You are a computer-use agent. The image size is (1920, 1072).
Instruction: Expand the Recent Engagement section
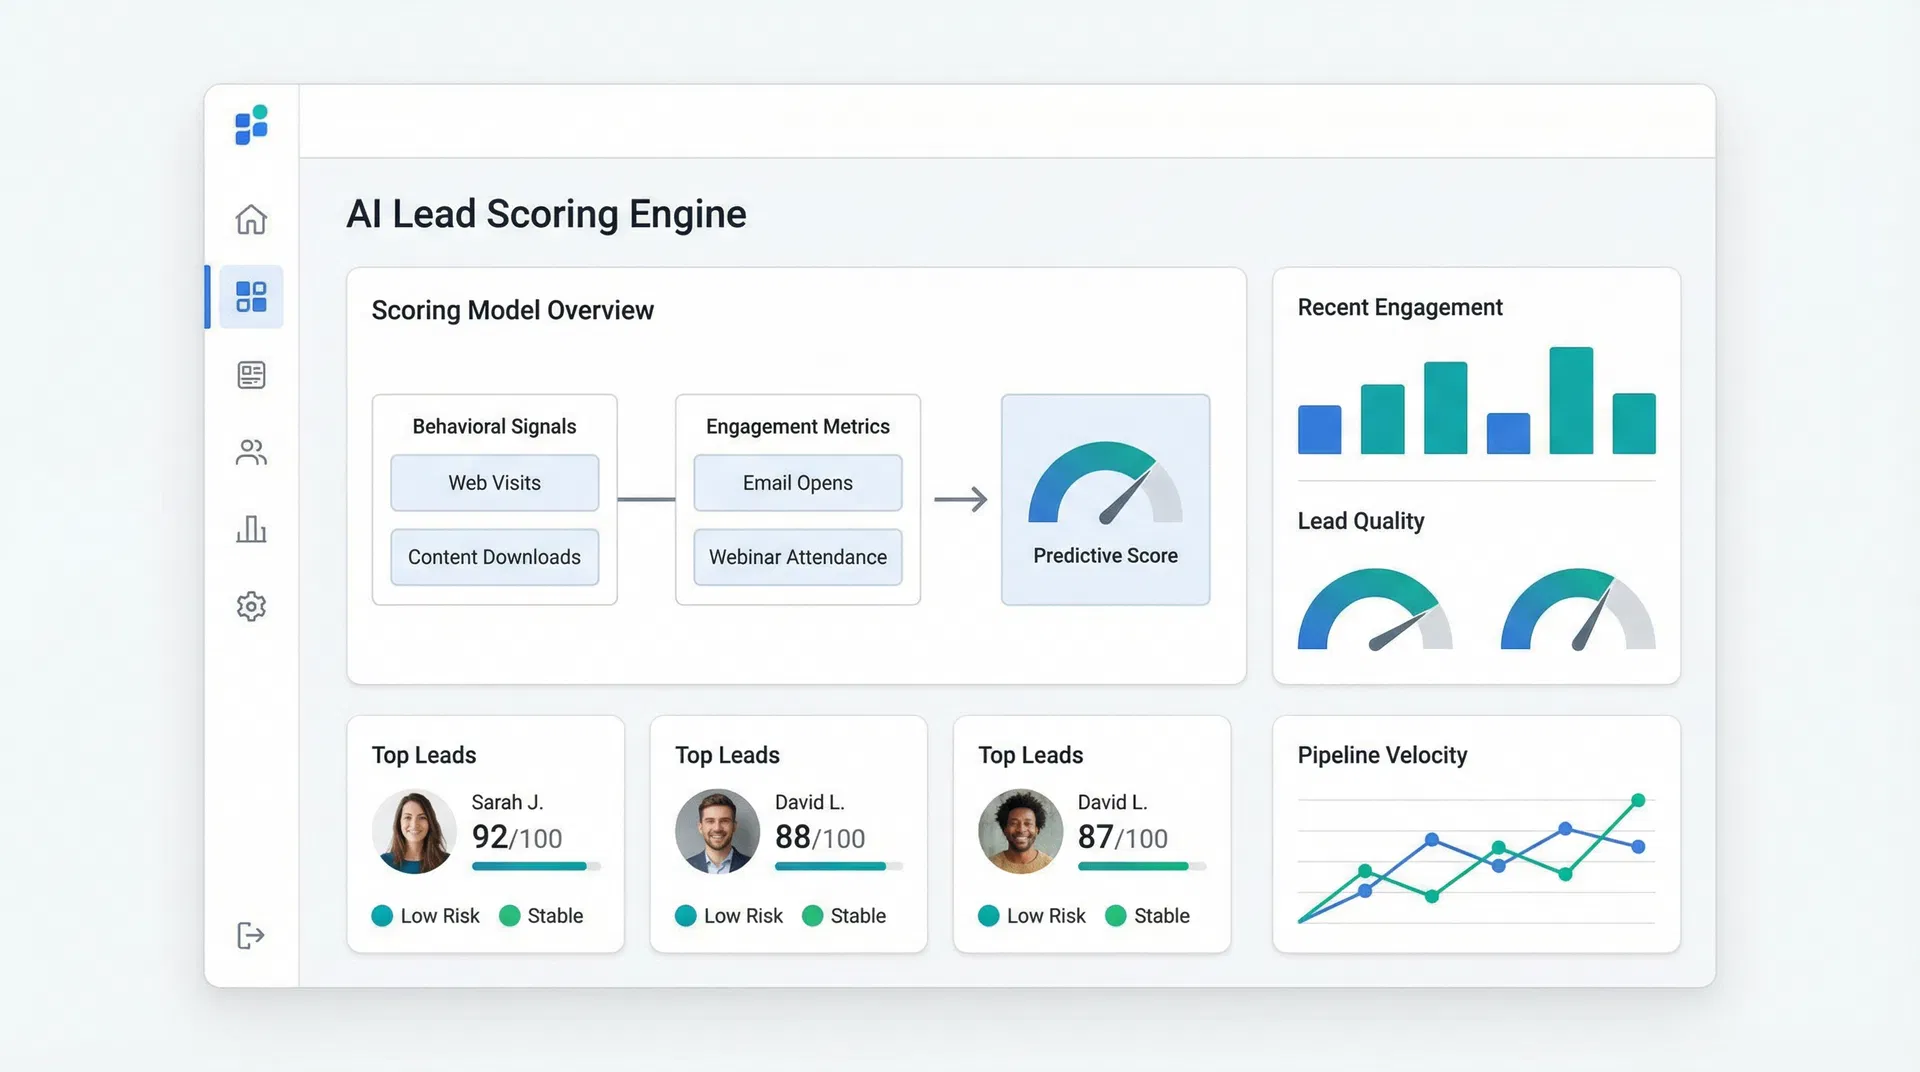click(1400, 307)
